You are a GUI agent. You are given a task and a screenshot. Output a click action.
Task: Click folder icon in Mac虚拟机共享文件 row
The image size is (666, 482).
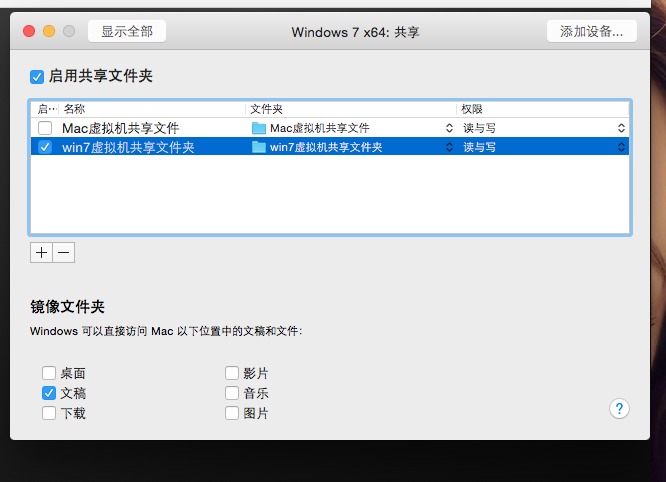(x=259, y=128)
